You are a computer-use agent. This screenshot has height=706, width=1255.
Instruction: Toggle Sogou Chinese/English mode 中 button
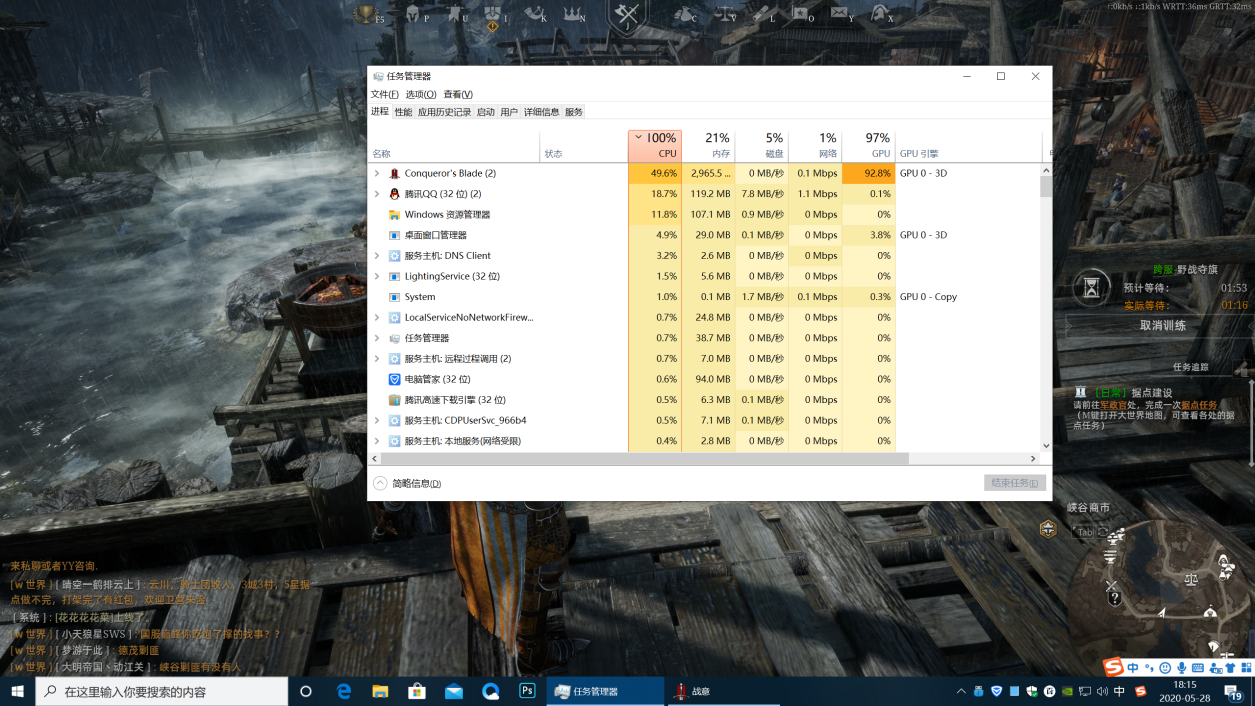1133,667
